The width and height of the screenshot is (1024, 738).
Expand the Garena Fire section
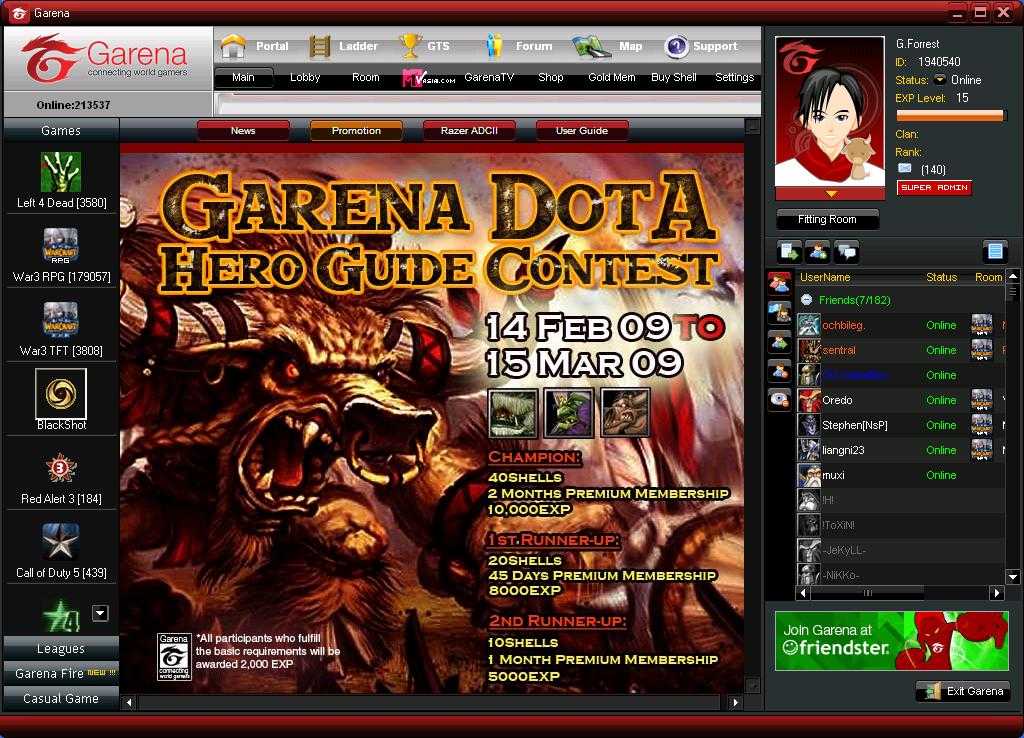61,673
